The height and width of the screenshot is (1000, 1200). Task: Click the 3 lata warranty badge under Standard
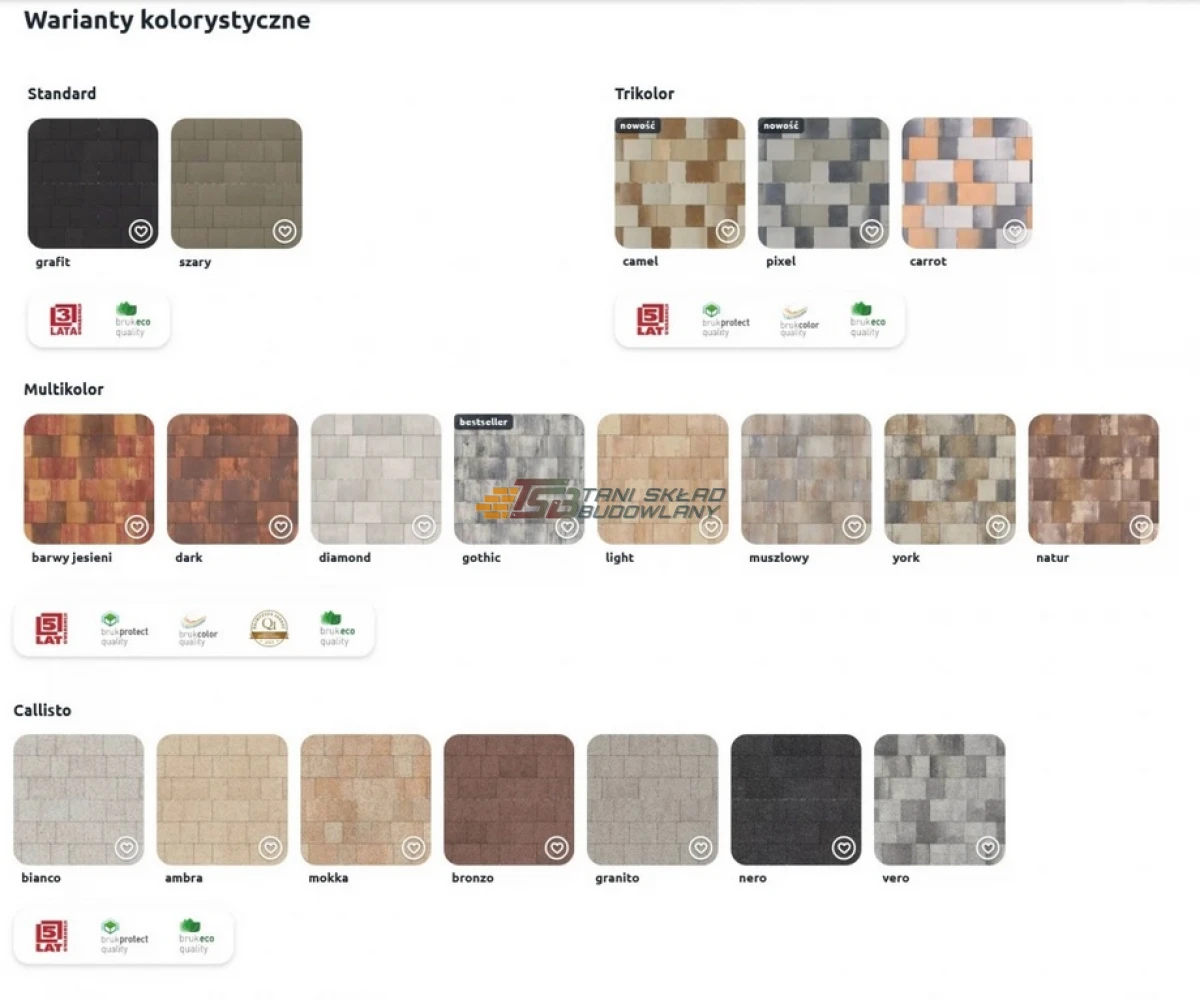click(66, 320)
